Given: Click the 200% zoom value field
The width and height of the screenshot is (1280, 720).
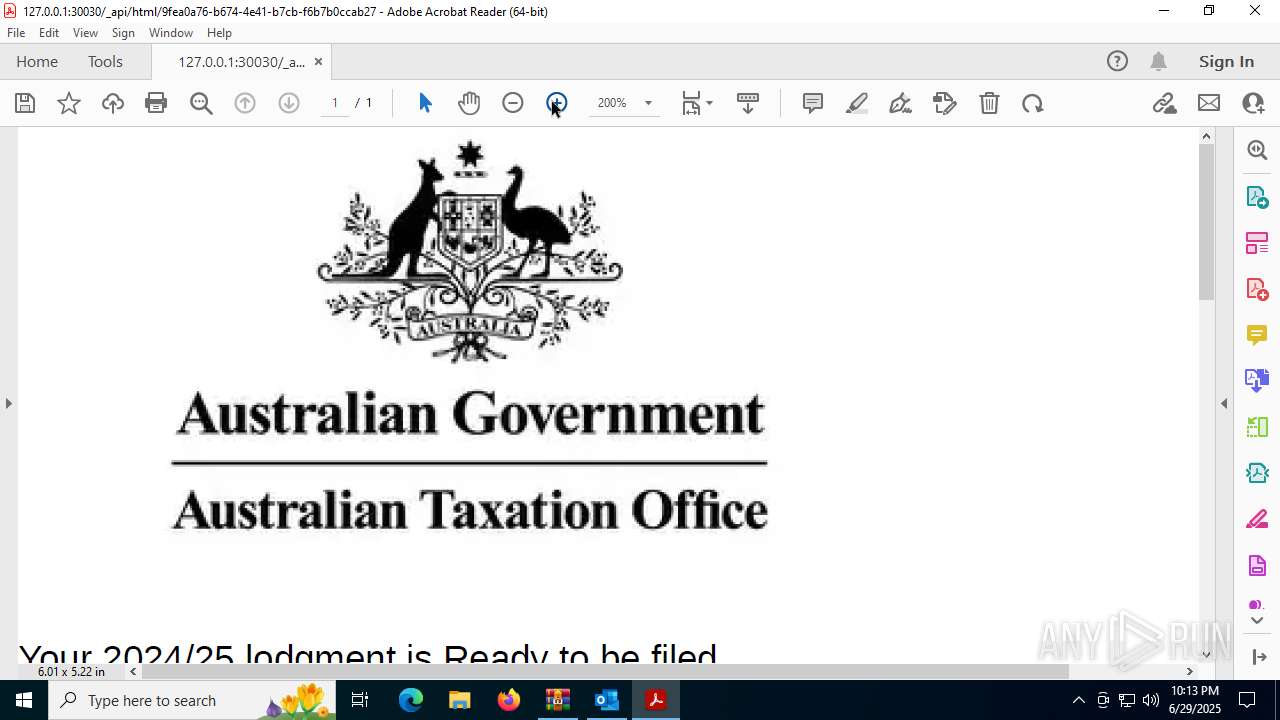Looking at the screenshot, I should 612,103.
